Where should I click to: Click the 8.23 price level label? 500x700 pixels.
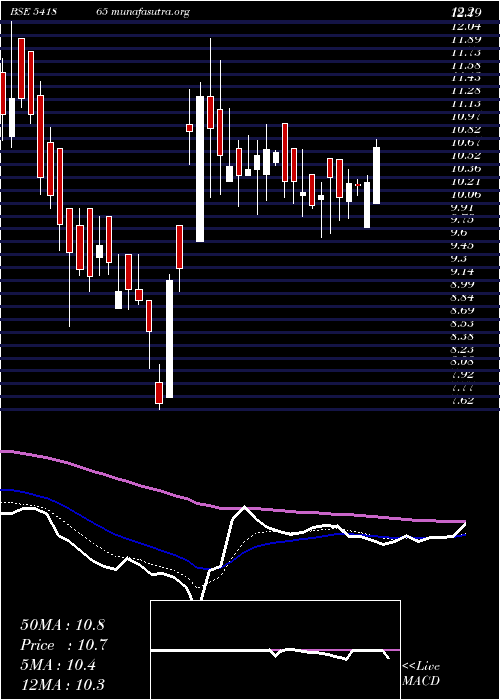(x=464, y=350)
